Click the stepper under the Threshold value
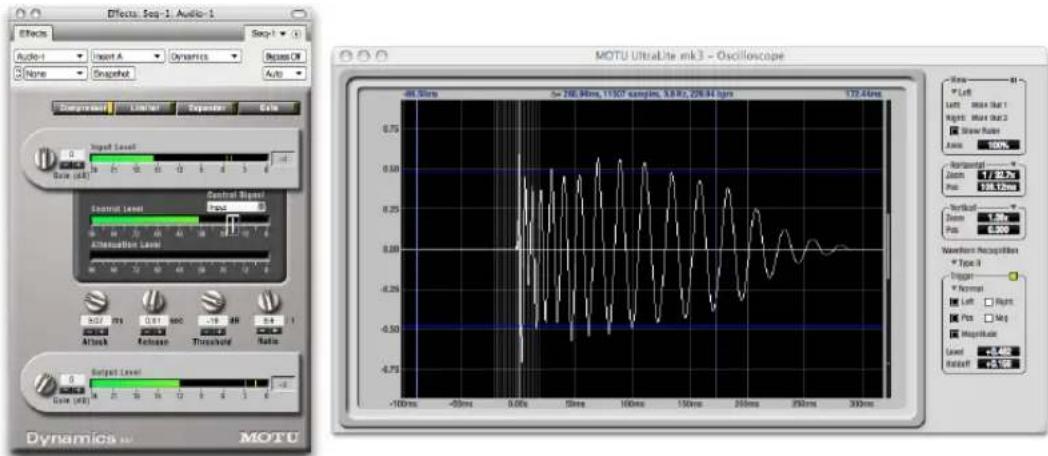The height and width of the screenshot is (456, 1048). 211,331
